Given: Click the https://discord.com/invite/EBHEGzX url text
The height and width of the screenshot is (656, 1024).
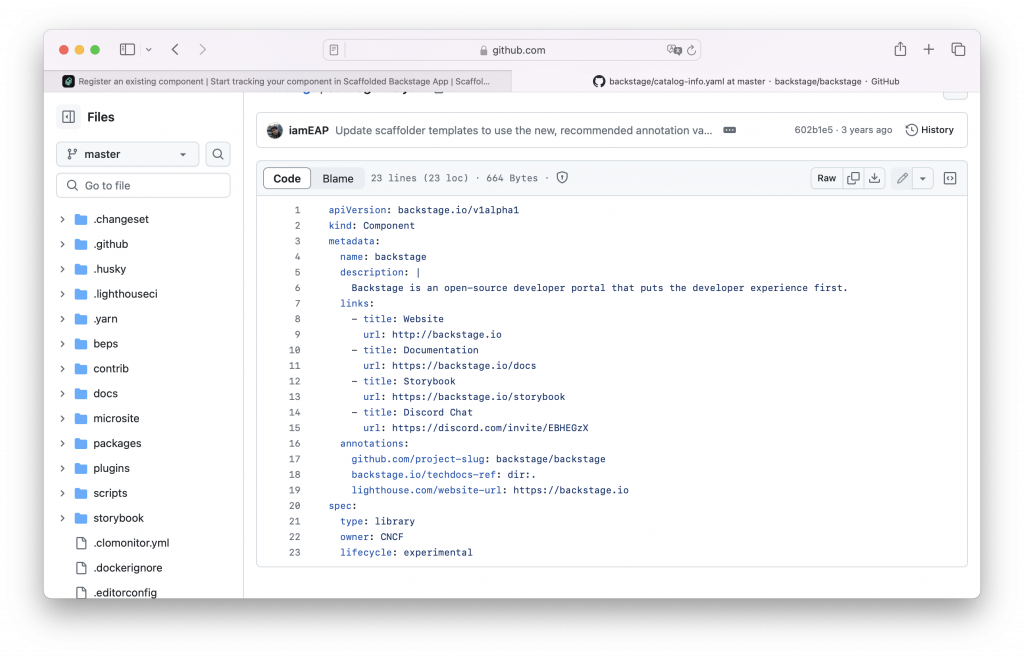Looking at the screenshot, I should [x=490, y=428].
